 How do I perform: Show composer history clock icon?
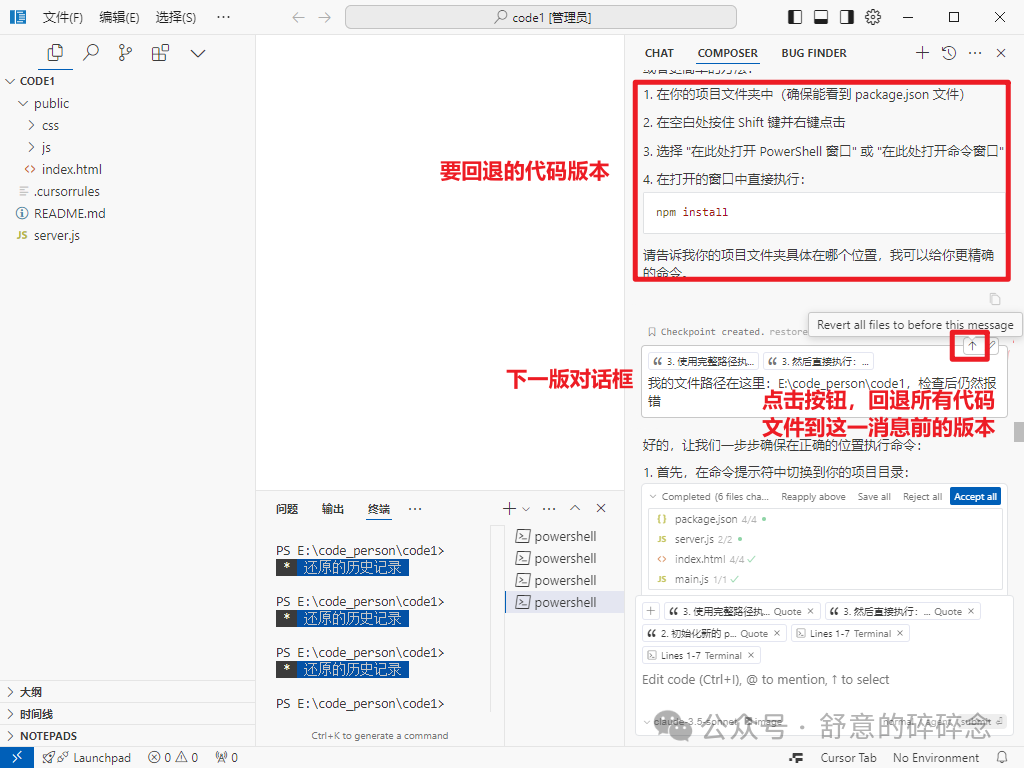(949, 53)
